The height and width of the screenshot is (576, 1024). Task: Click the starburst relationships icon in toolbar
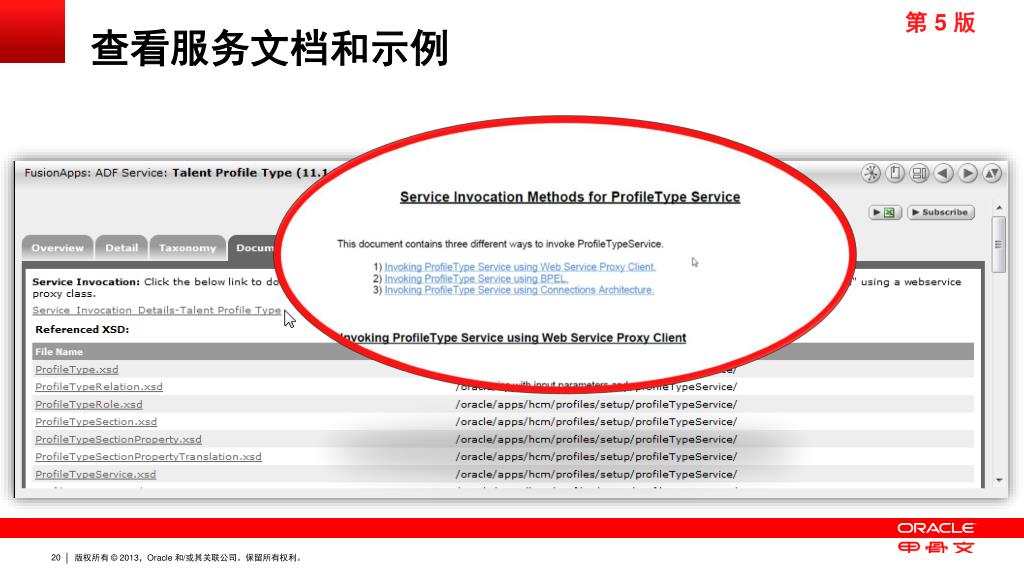coord(871,173)
